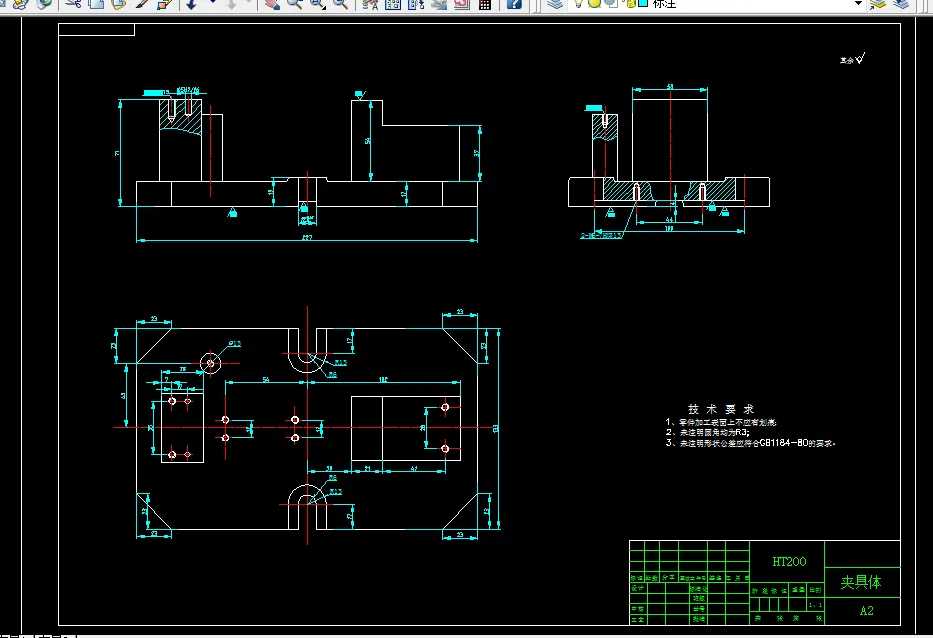Open the Zoom Window flyout tool

click(317, 4)
